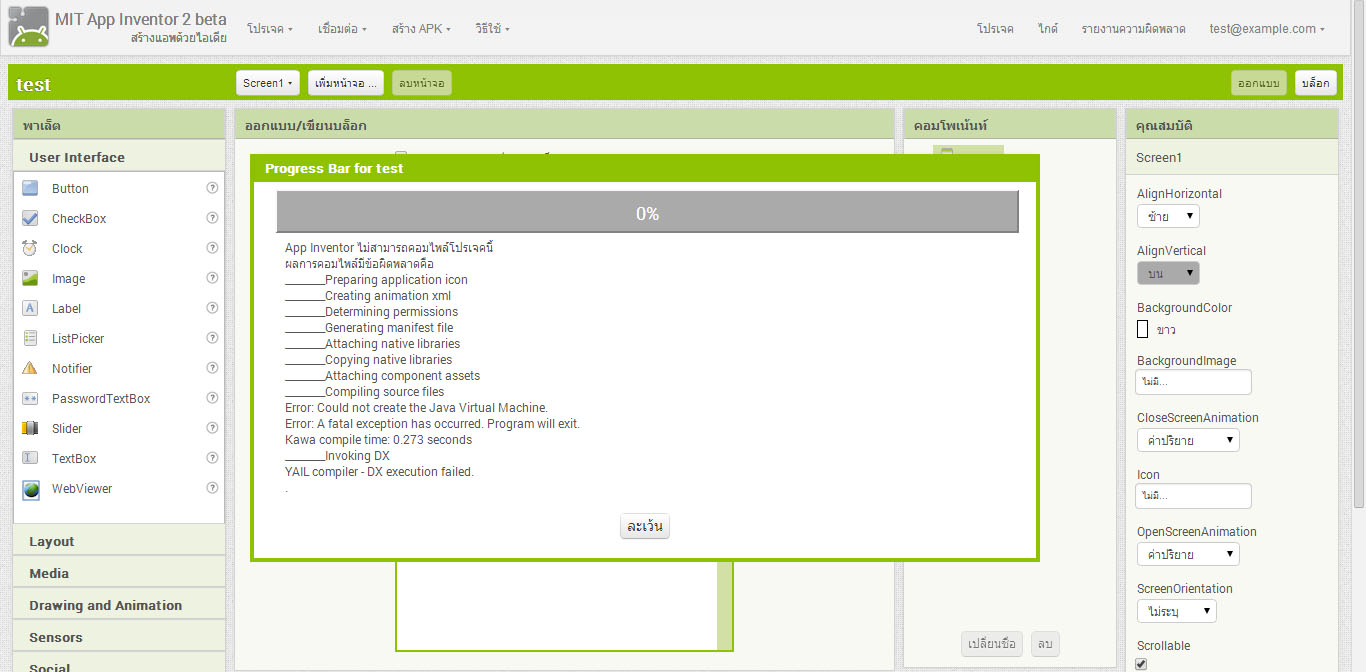Viewport: 1366px width, 672px height.
Task: Click the ลบ delete component button
Action: click(x=1045, y=644)
